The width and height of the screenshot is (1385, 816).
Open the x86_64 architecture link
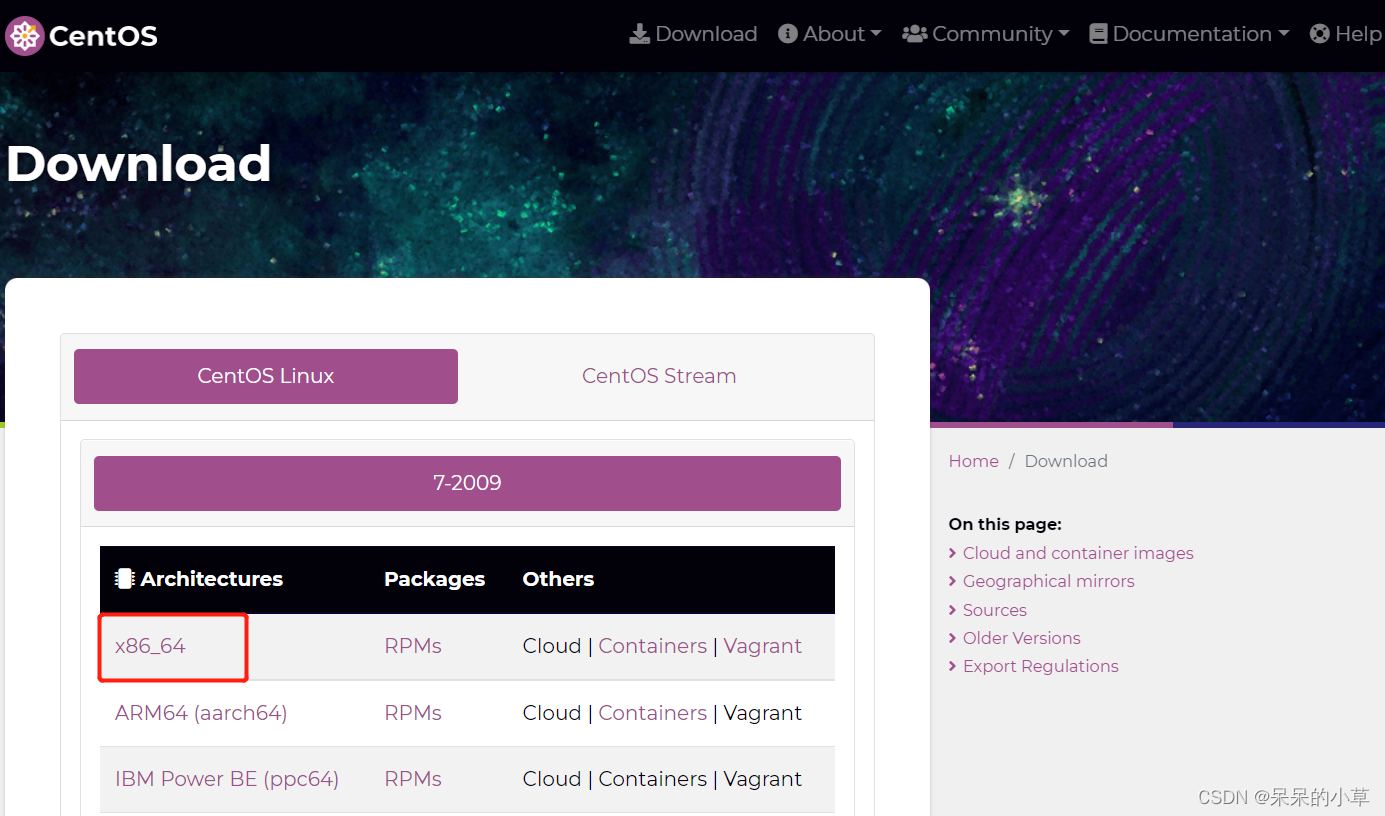click(150, 646)
